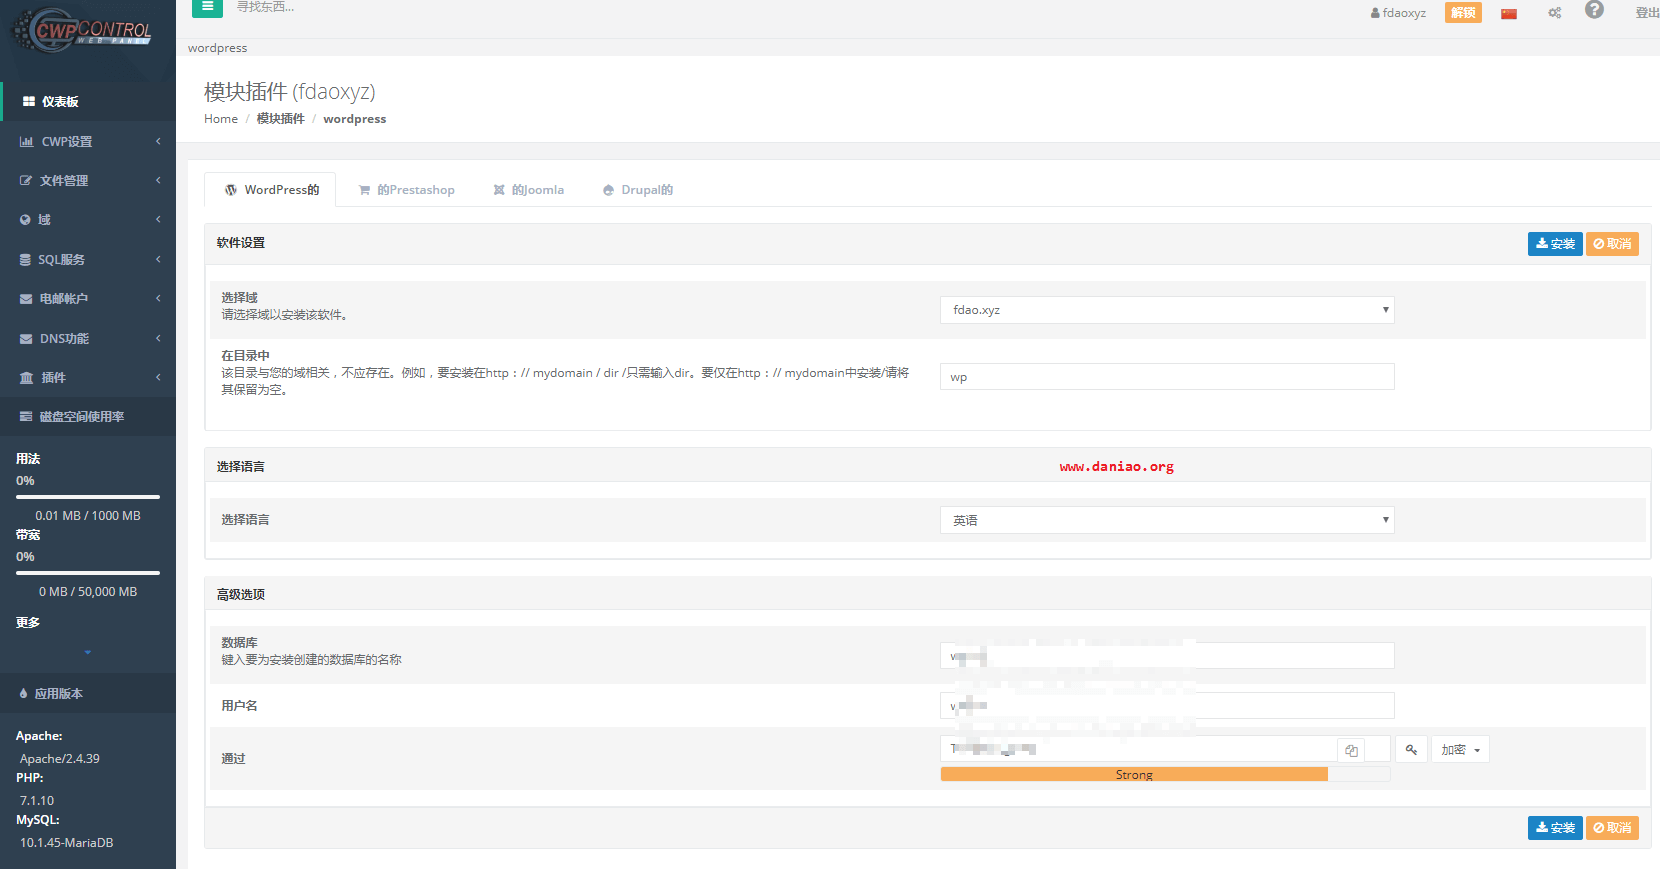Click the 电邮帐户 envelope icon
The width and height of the screenshot is (1660, 869).
(x=26, y=299)
